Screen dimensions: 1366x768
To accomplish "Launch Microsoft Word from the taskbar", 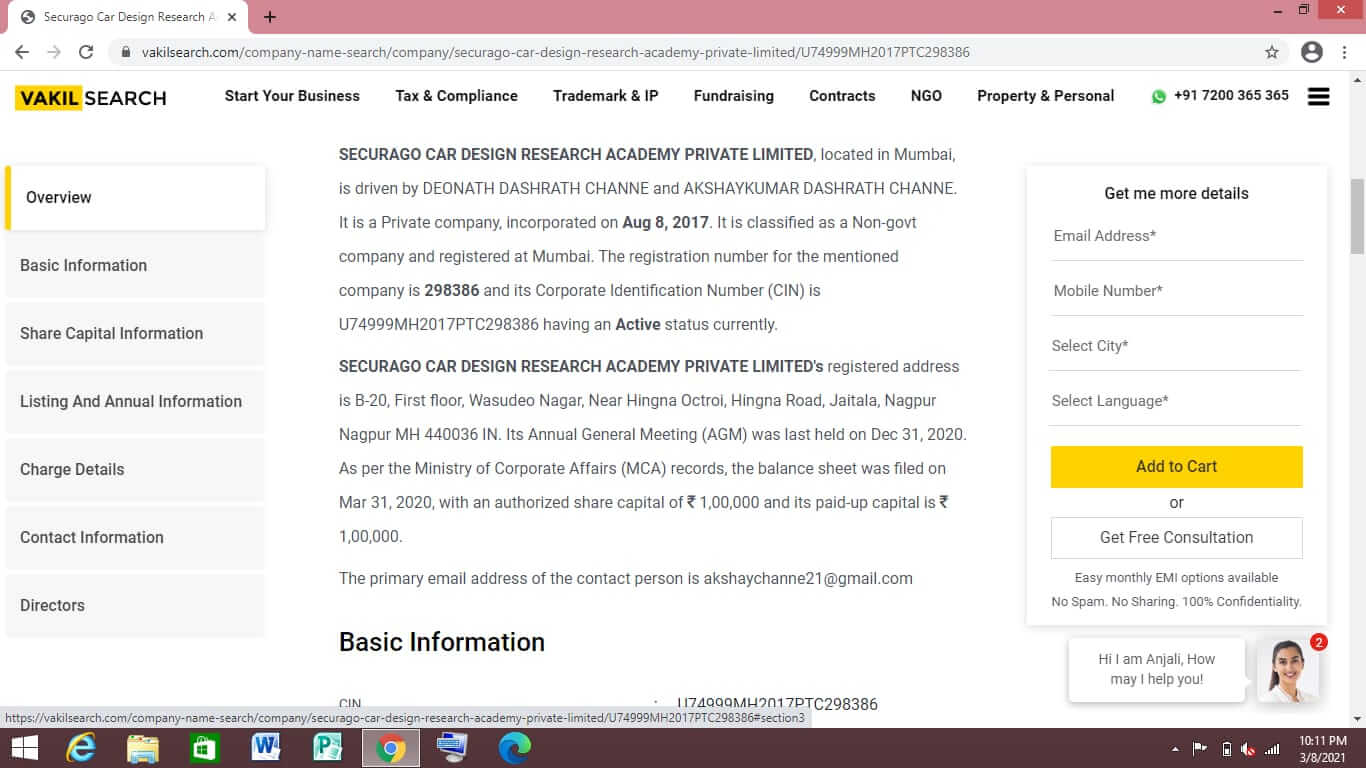I will tap(265, 747).
